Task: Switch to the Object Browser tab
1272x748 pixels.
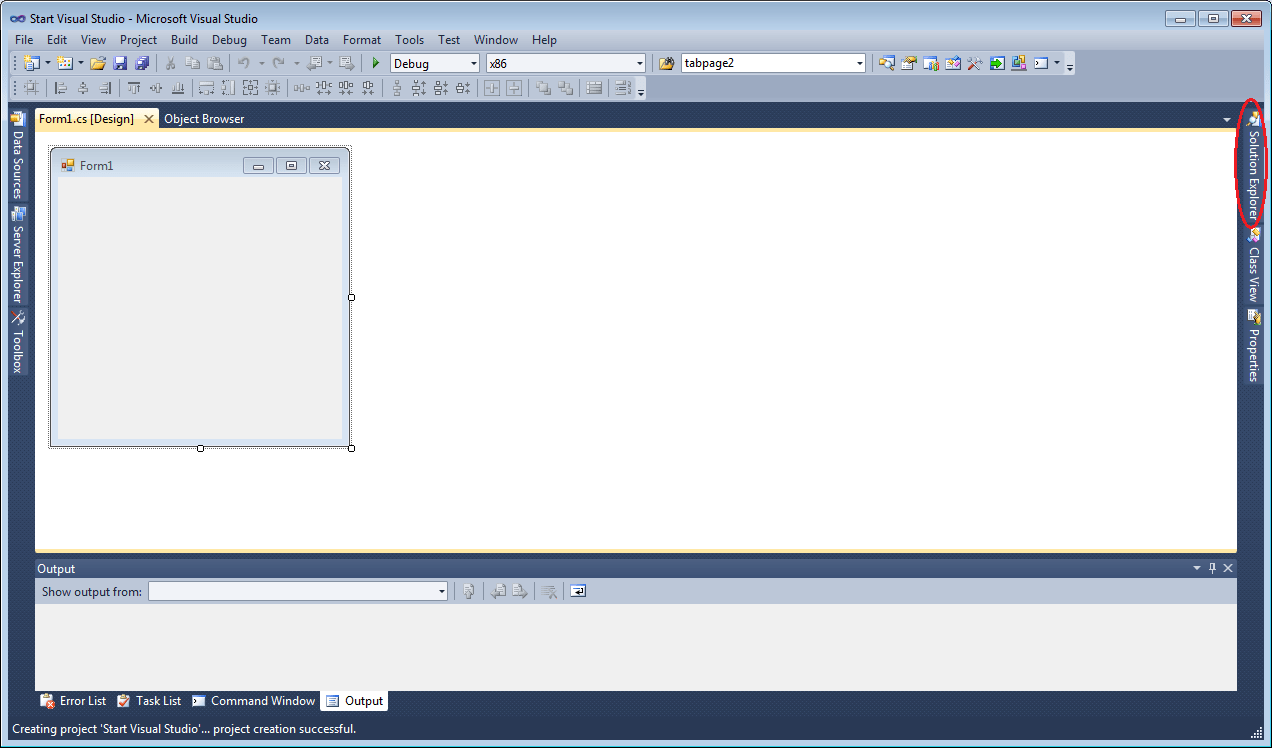Action: click(204, 119)
